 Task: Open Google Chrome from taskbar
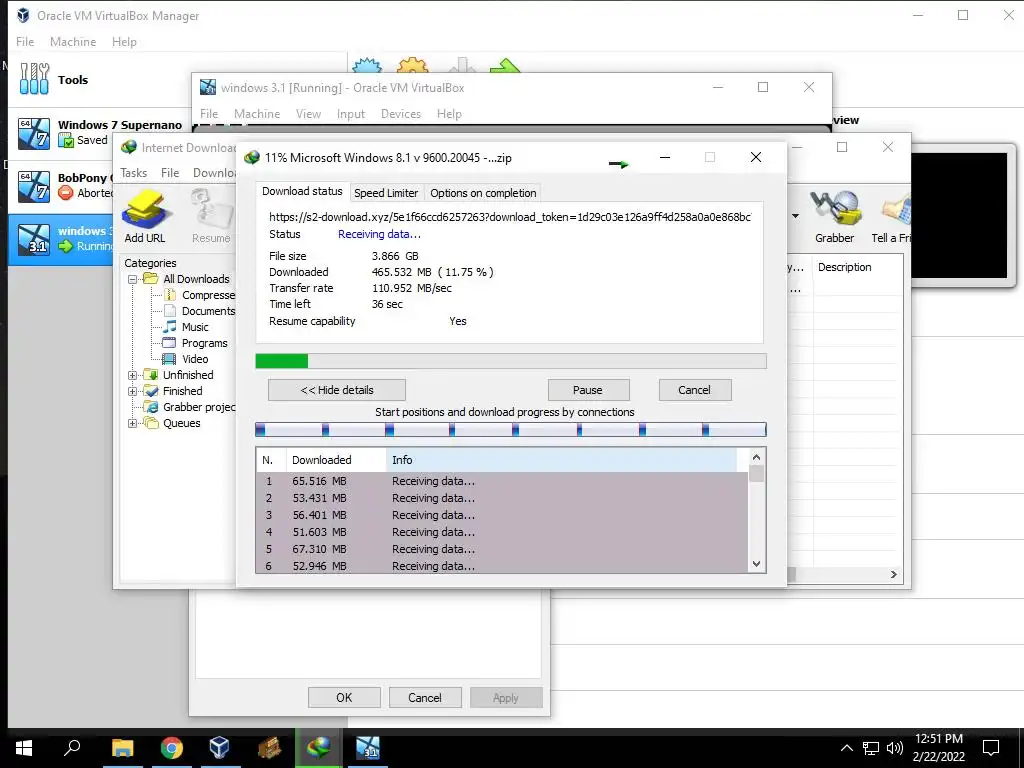tap(172, 748)
